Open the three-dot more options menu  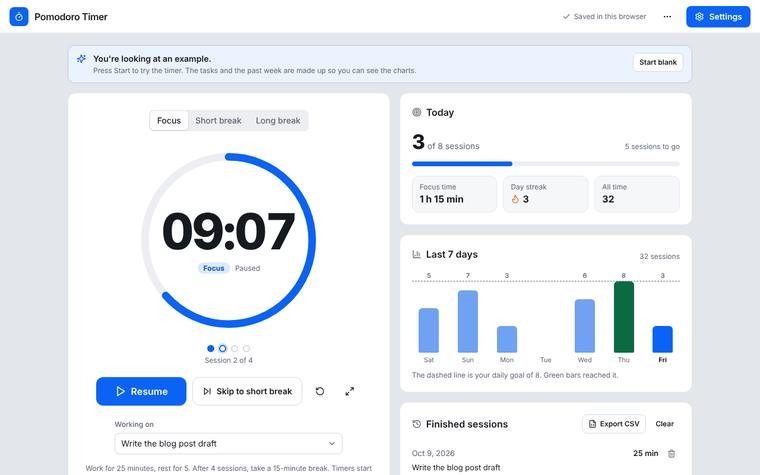click(667, 16)
